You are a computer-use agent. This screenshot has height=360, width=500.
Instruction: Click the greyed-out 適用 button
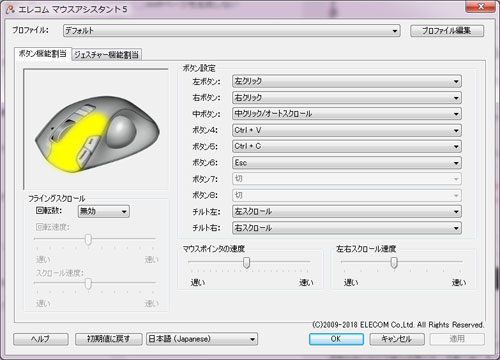tap(457, 339)
